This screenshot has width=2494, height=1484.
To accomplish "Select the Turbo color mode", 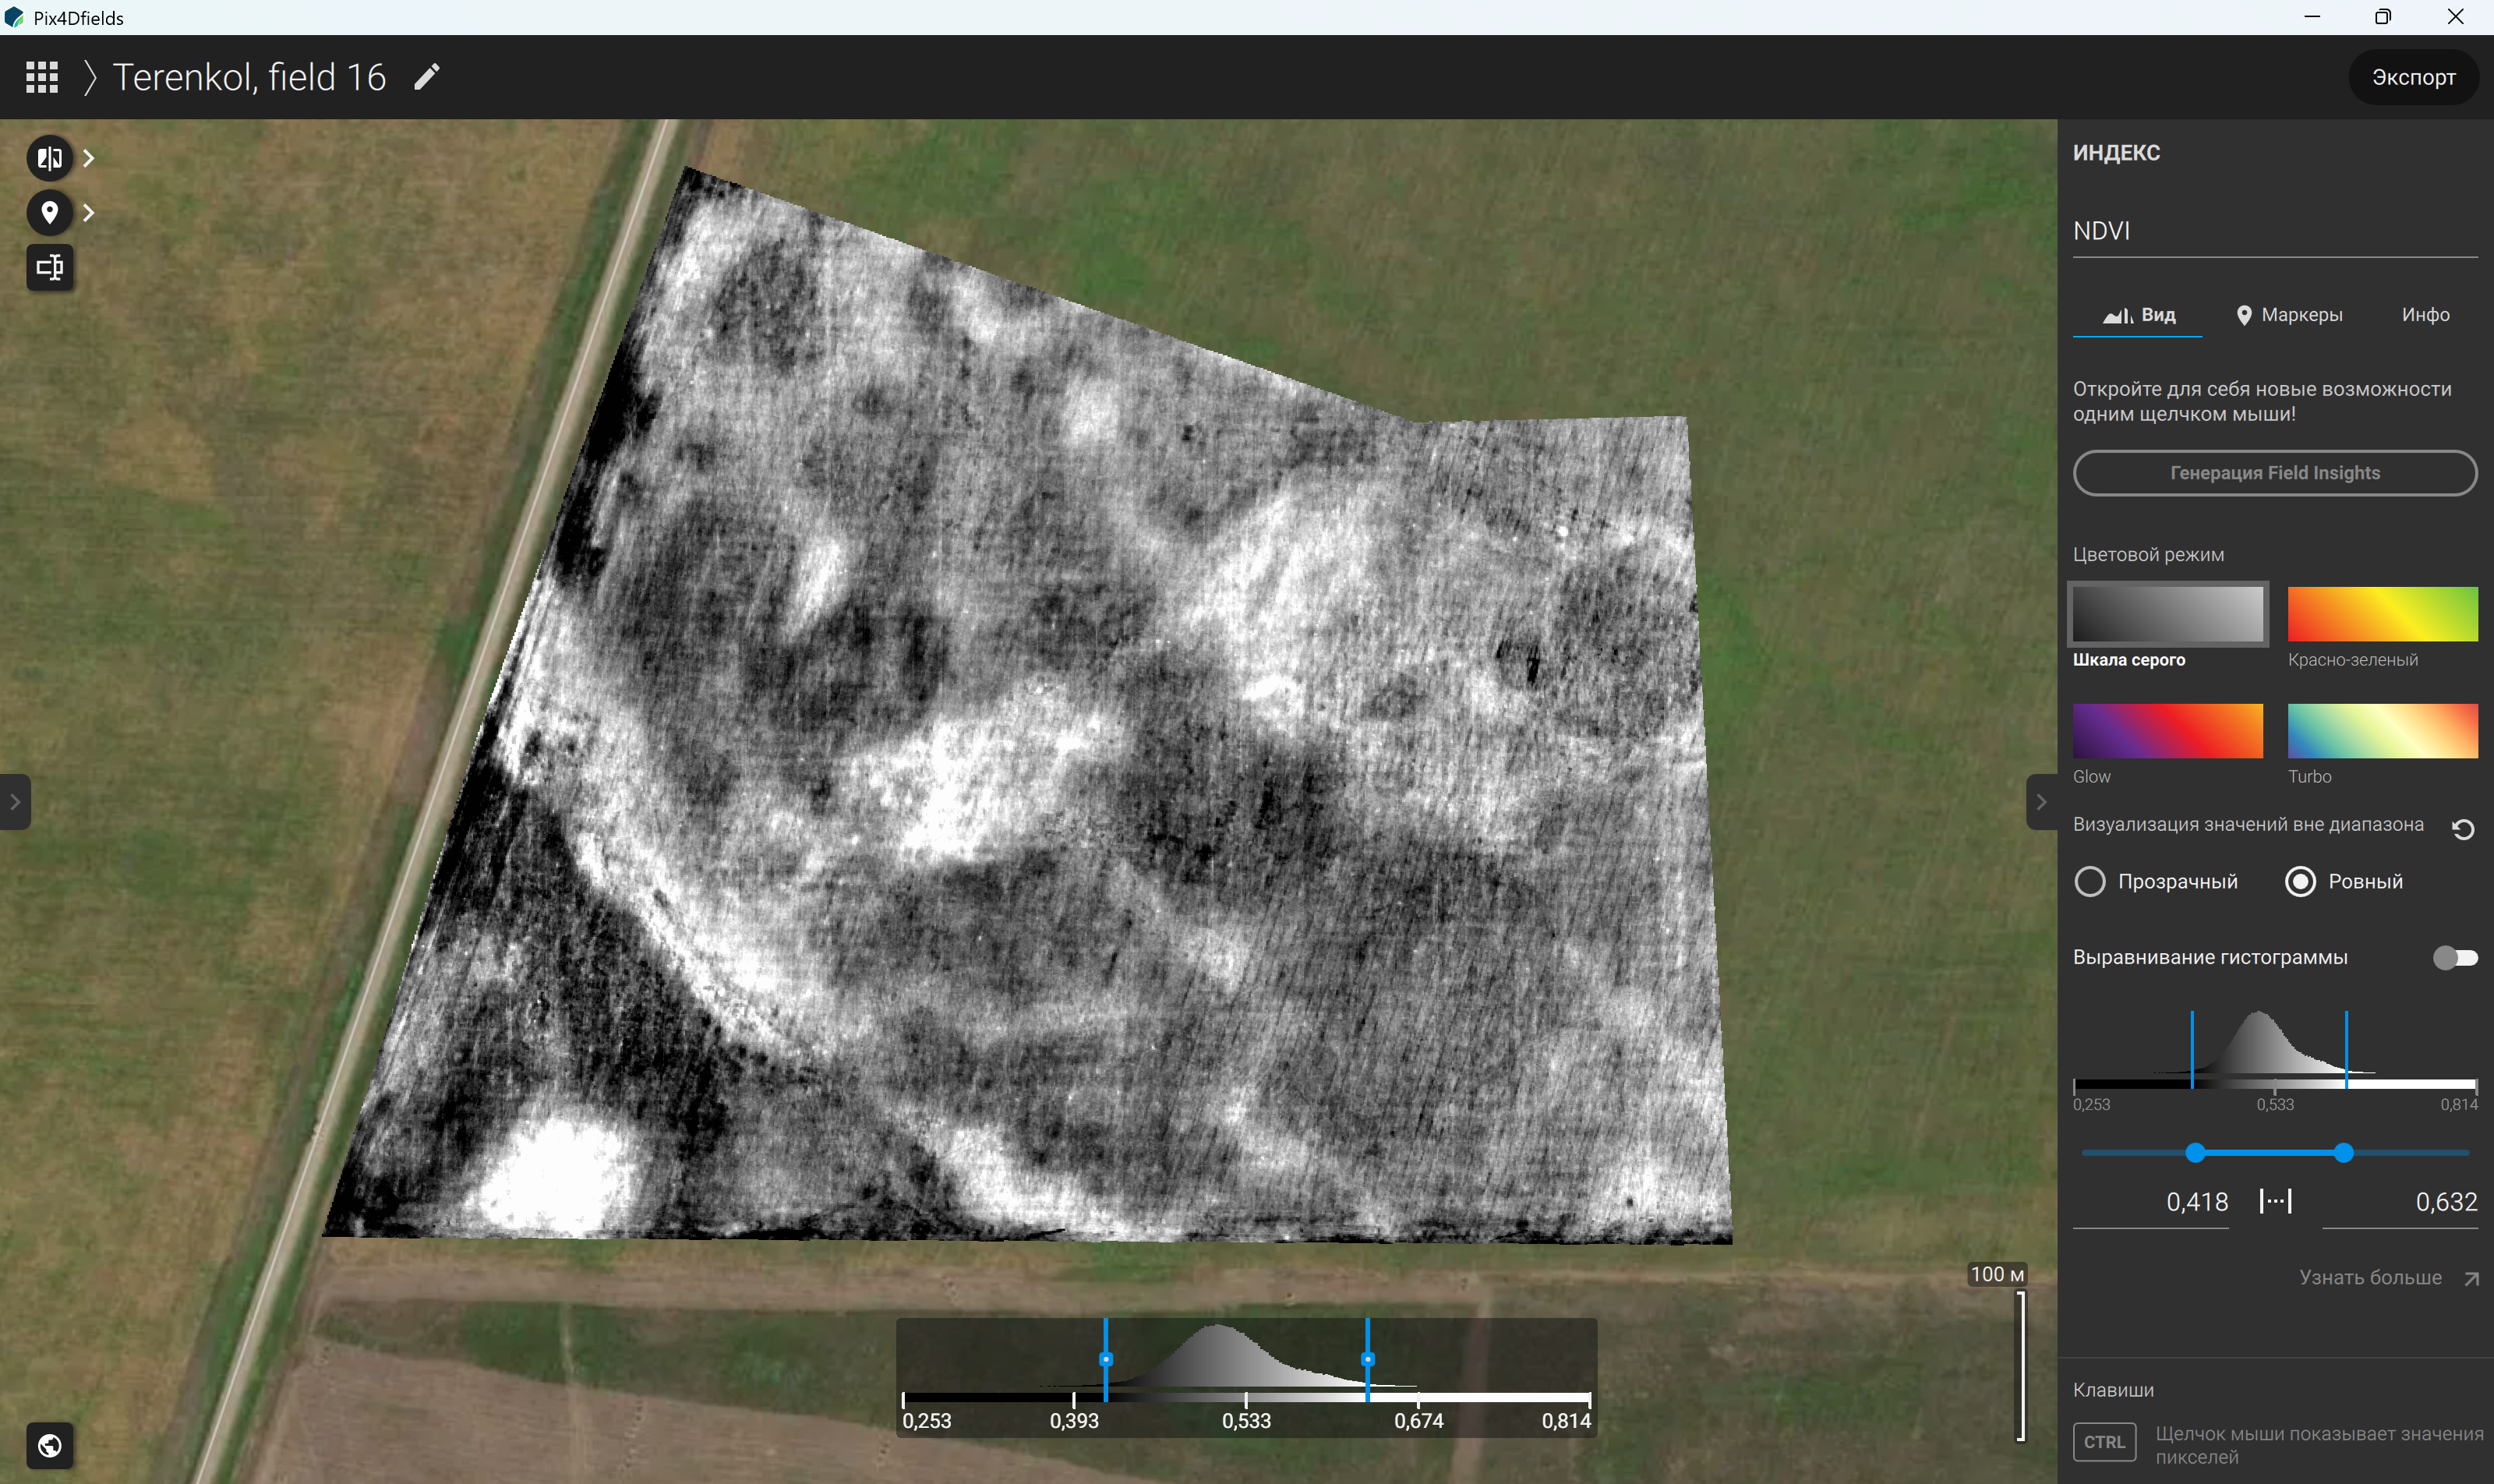I will click(2382, 731).
